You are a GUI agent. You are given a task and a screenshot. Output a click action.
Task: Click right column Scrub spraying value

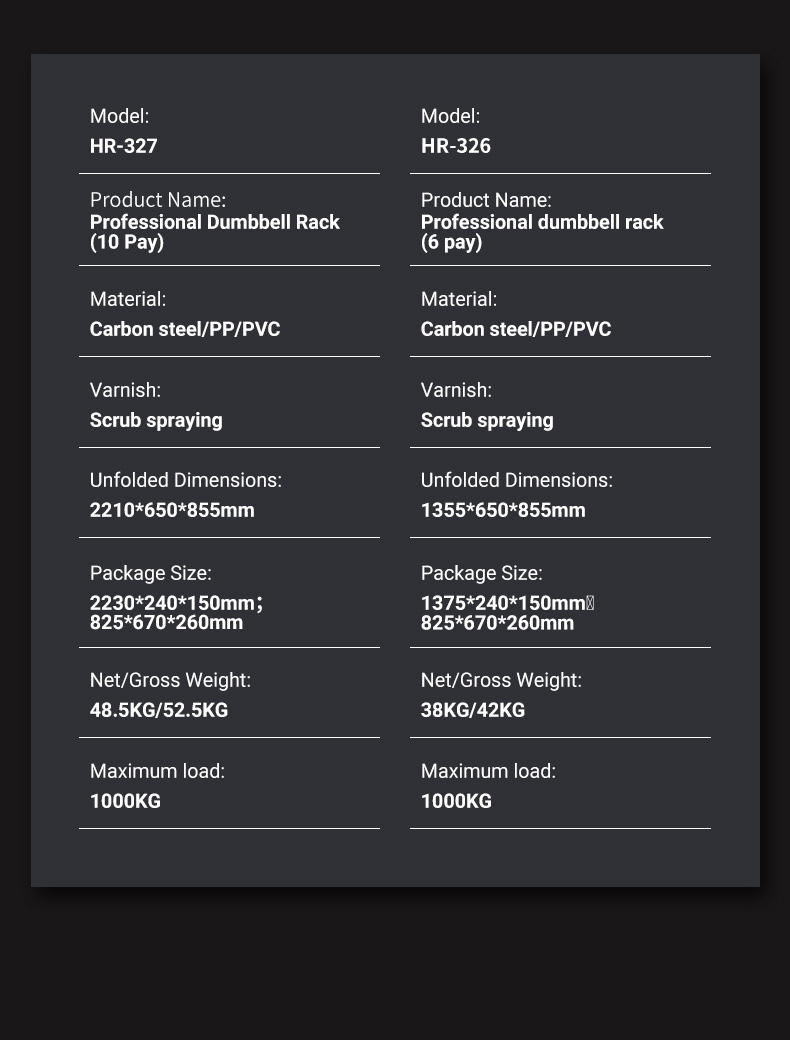[x=487, y=421]
